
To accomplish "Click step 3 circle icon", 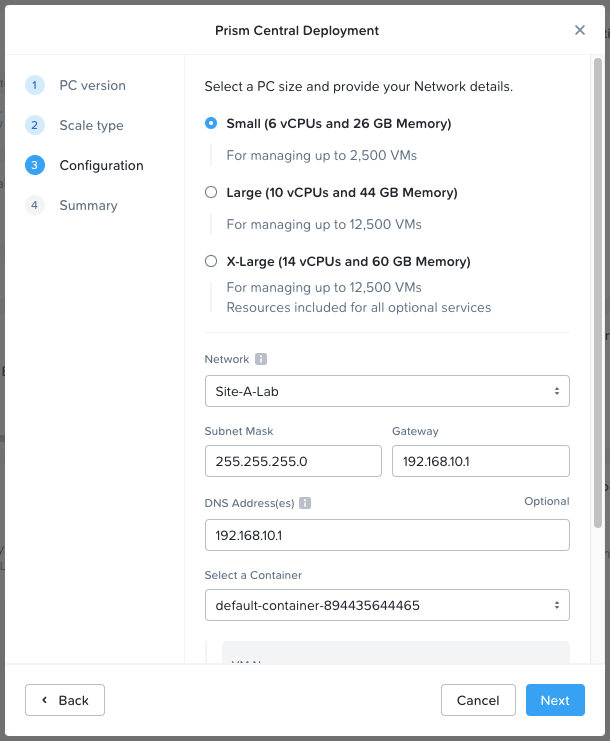I will click(x=35, y=165).
